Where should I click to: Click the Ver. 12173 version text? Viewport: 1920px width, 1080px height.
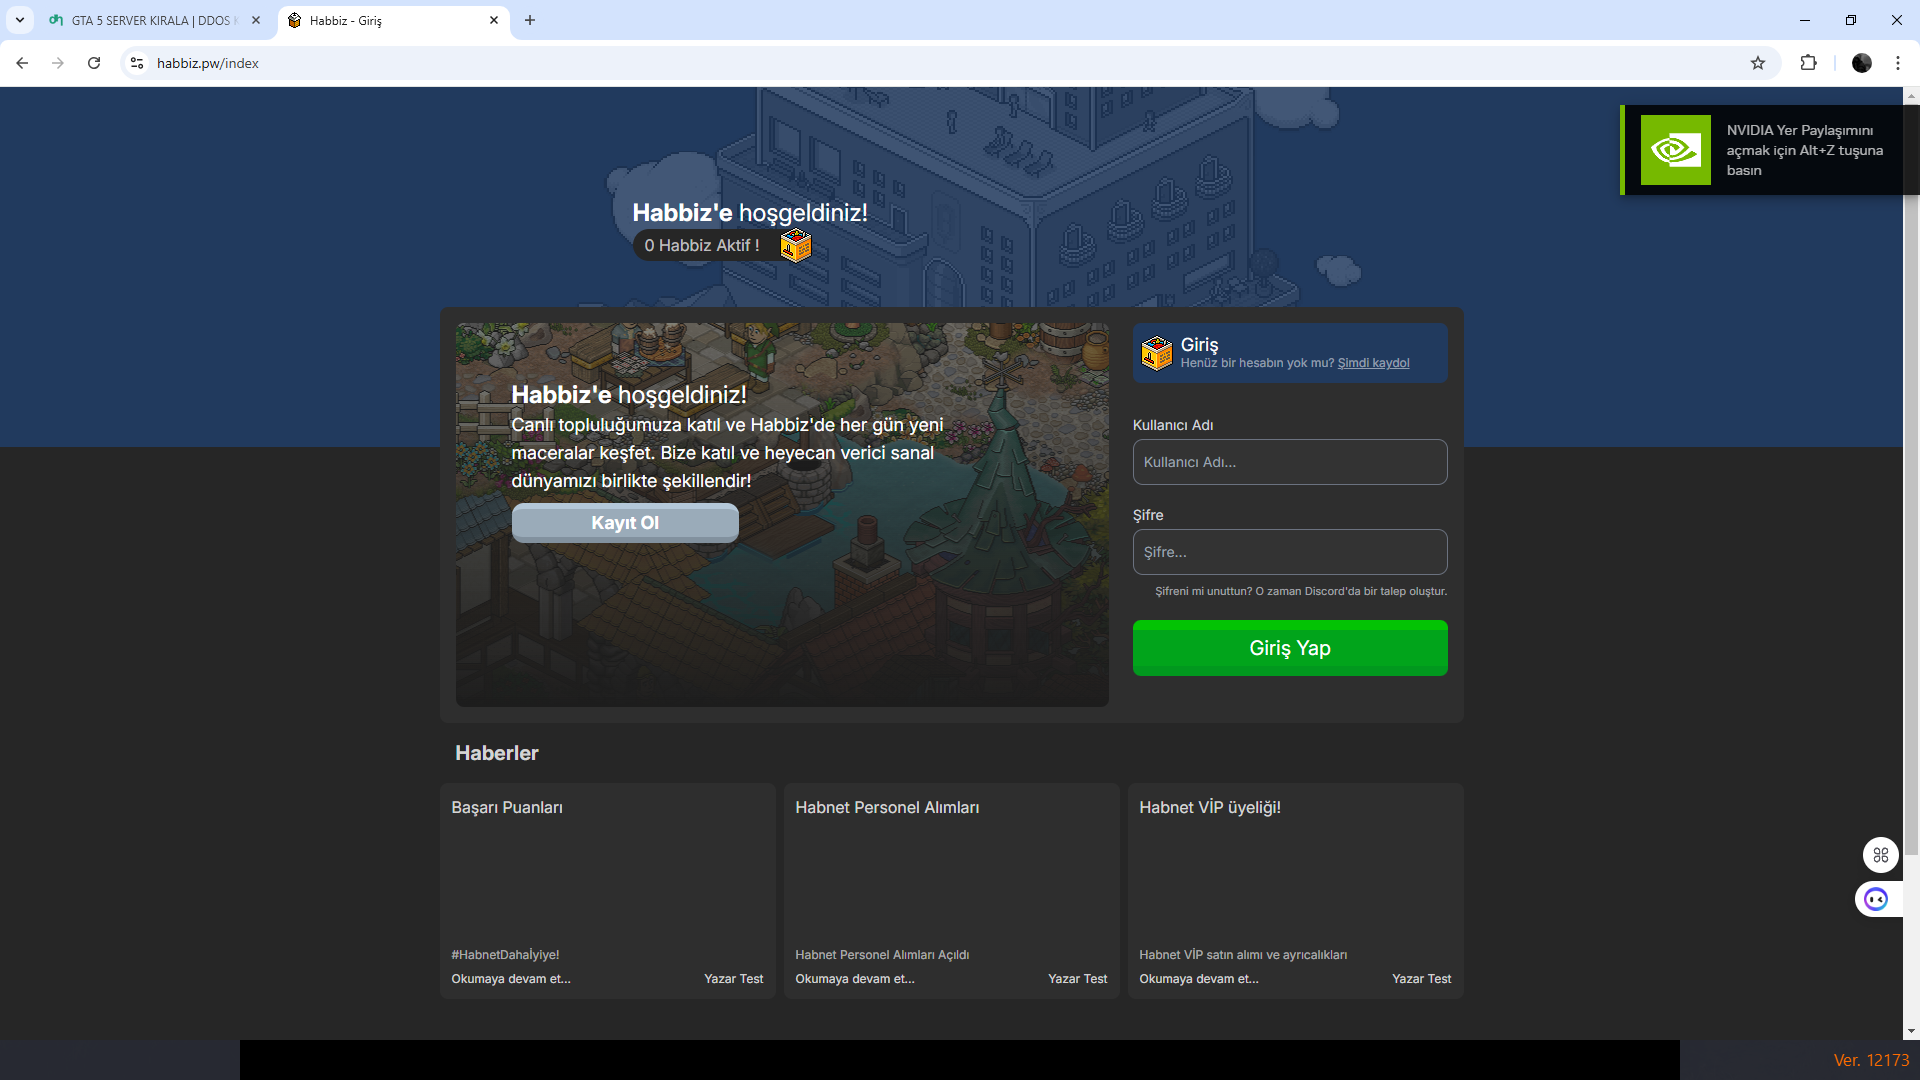(x=1871, y=1060)
